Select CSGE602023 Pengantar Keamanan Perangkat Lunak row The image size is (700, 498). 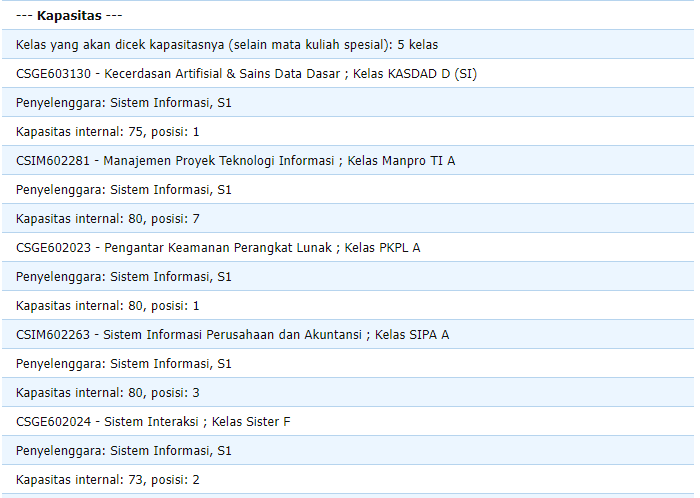pos(348,247)
